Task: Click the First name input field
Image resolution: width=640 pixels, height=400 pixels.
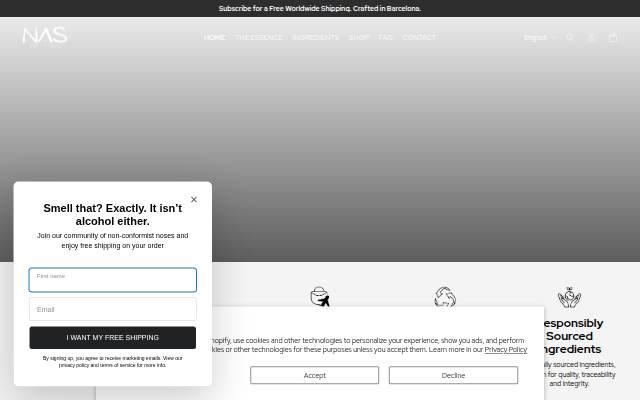Action: tap(113, 280)
